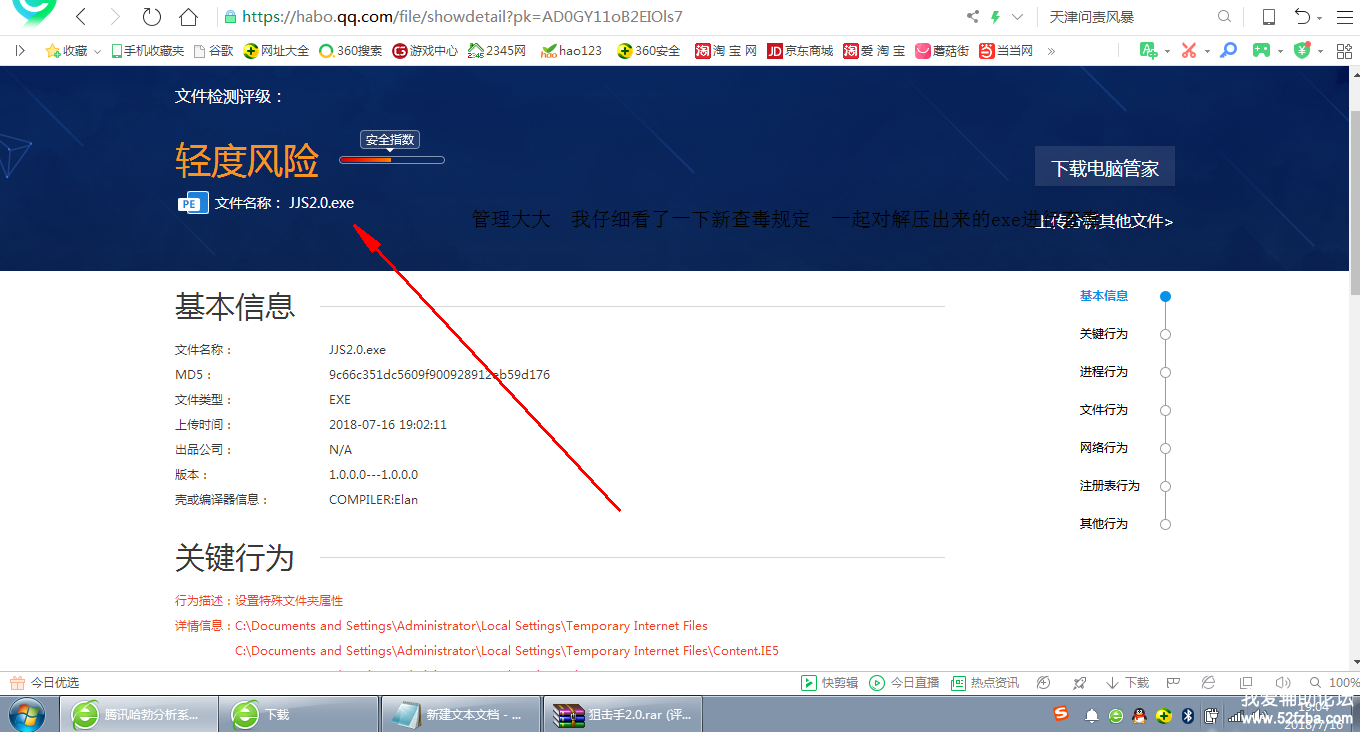Expand the bookmarks bar sidebar toggle

click(x=21, y=50)
